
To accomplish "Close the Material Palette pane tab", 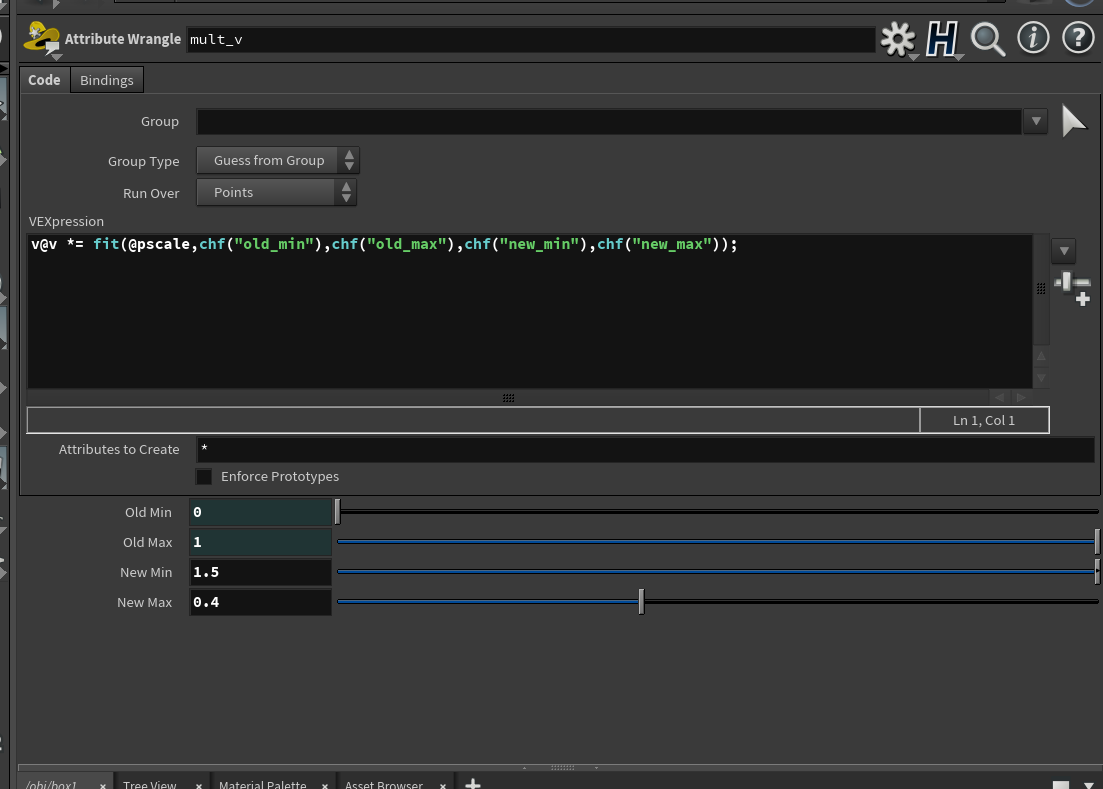I will pyautogui.click(x=324, y=785).
